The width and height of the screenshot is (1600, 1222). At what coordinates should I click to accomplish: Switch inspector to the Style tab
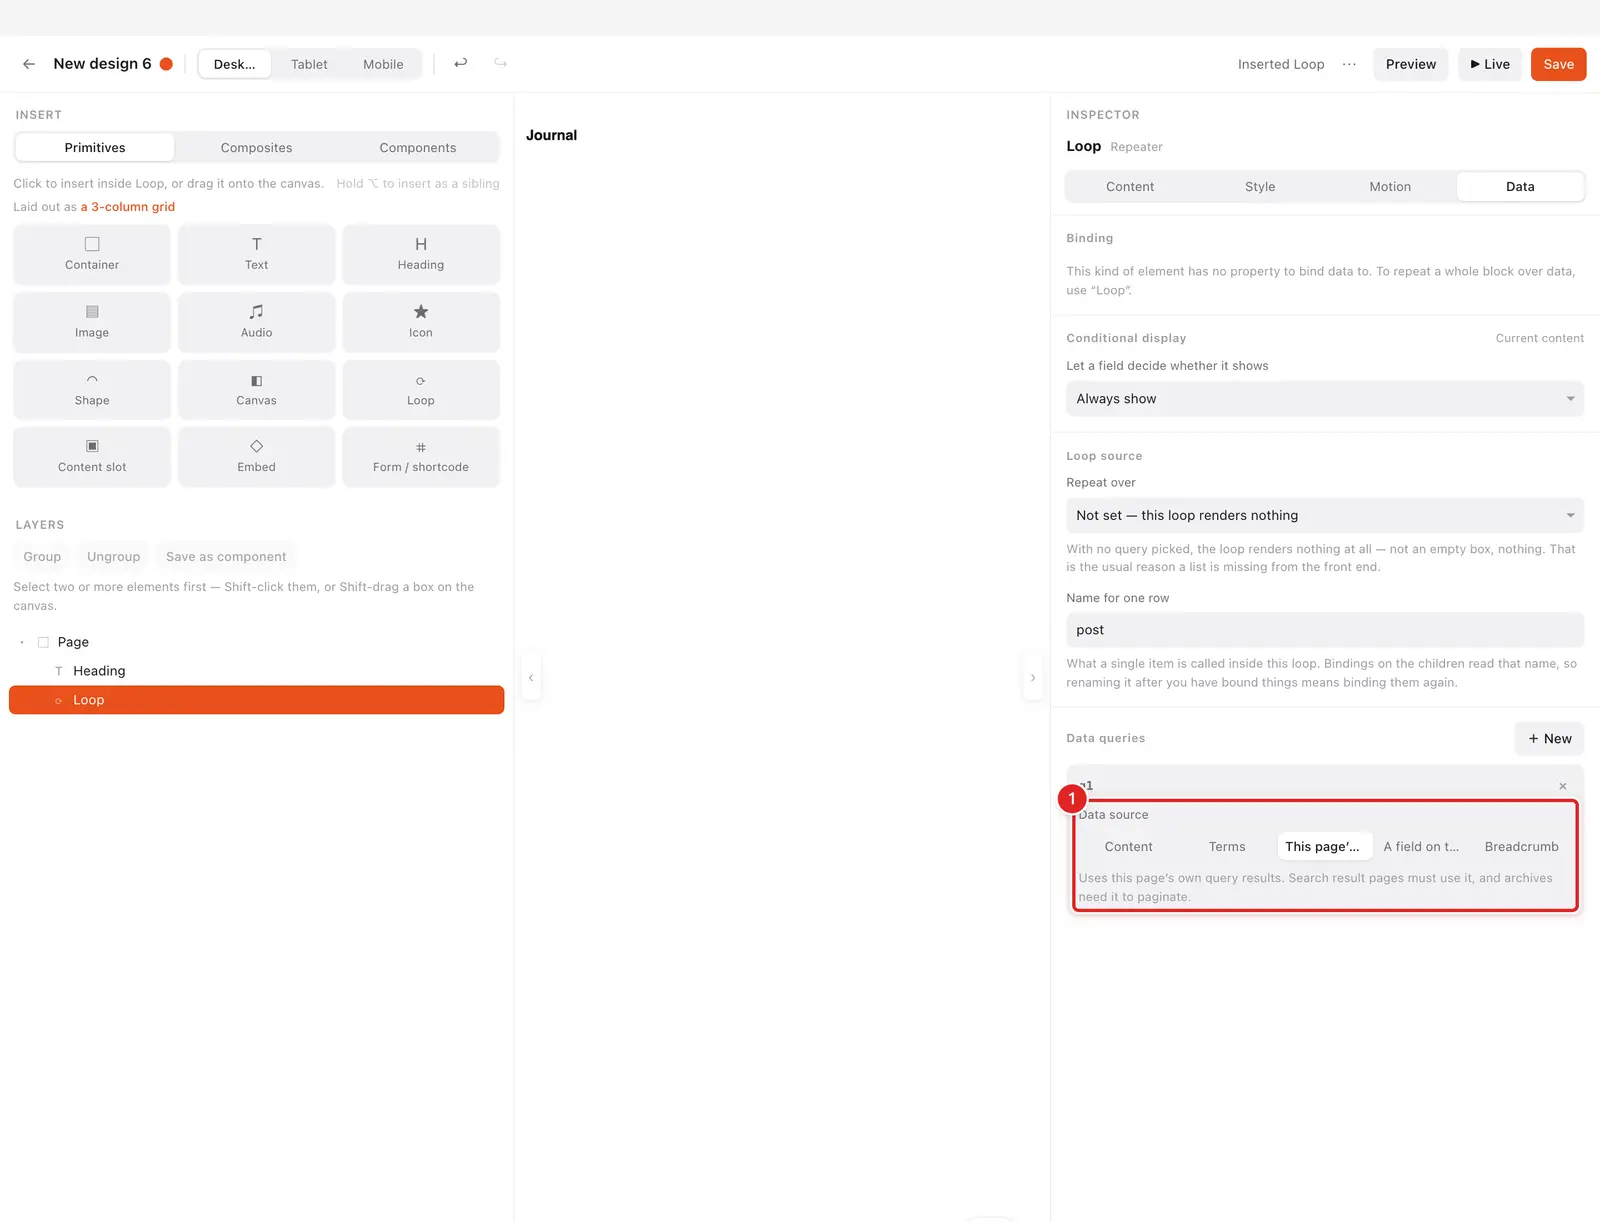1260,186
